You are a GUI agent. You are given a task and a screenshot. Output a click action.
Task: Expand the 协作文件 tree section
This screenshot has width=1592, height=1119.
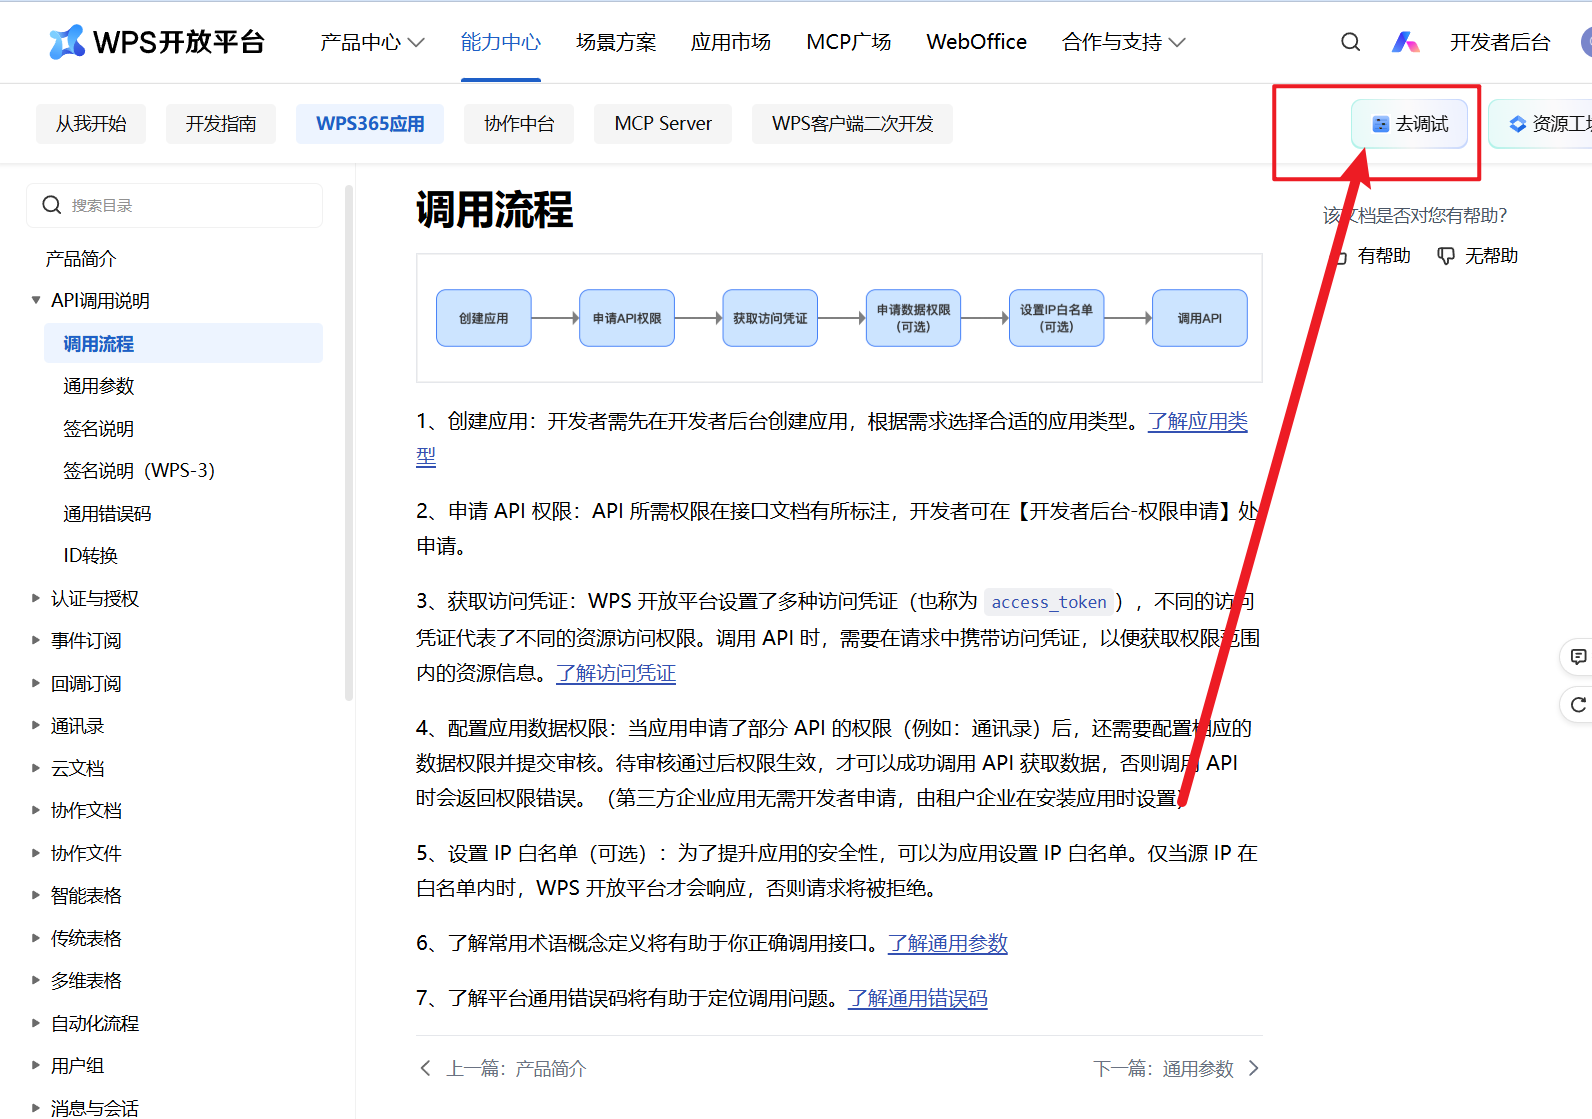[x=36, y=853]
